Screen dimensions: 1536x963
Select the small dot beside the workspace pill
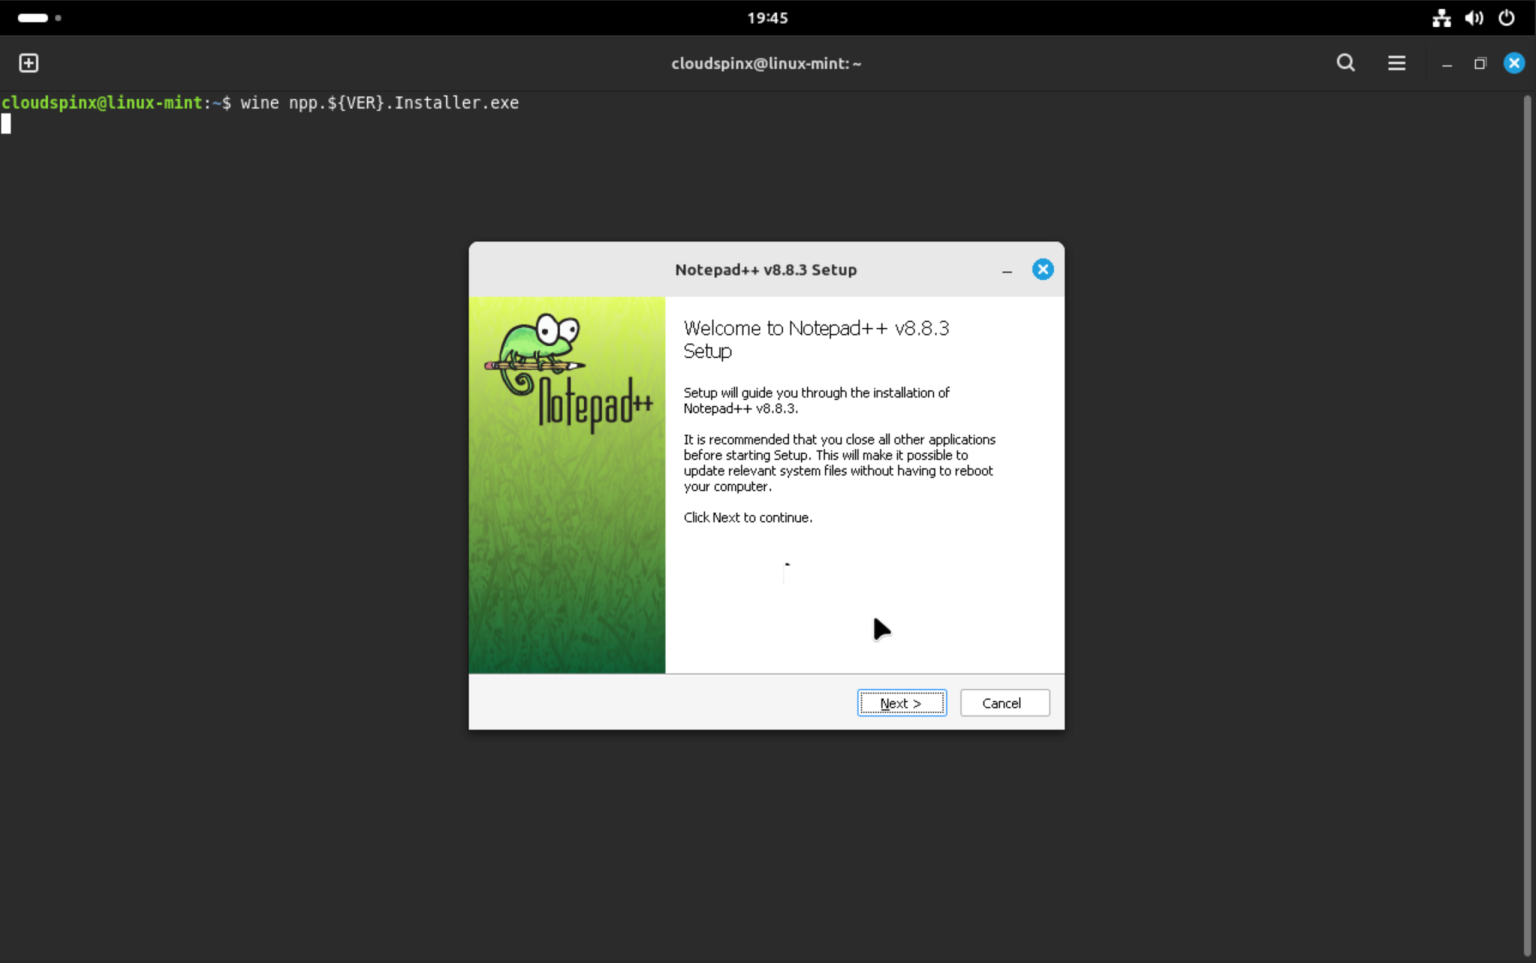(57, 17)
